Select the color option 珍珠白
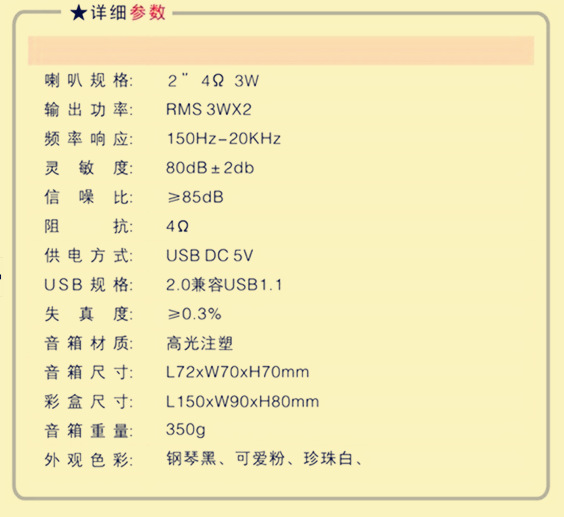 [328, 459]
